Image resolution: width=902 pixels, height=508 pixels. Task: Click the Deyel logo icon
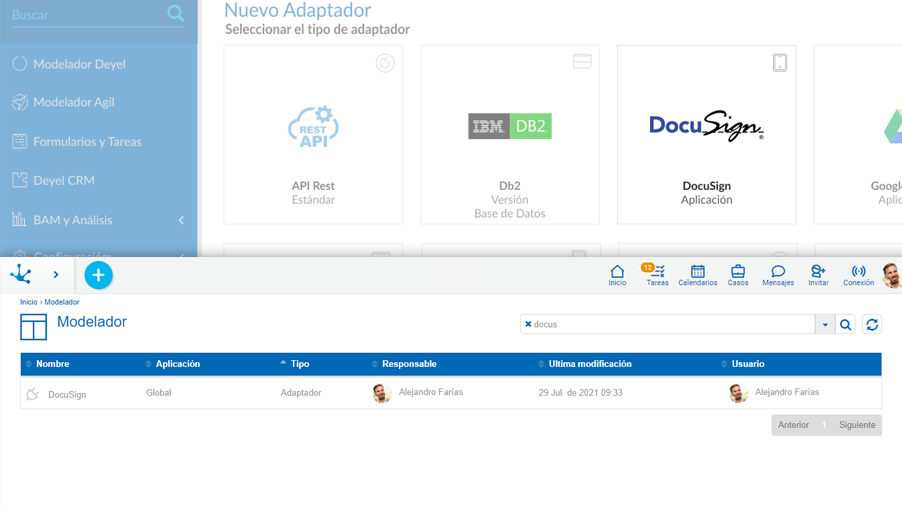point(21,274)
